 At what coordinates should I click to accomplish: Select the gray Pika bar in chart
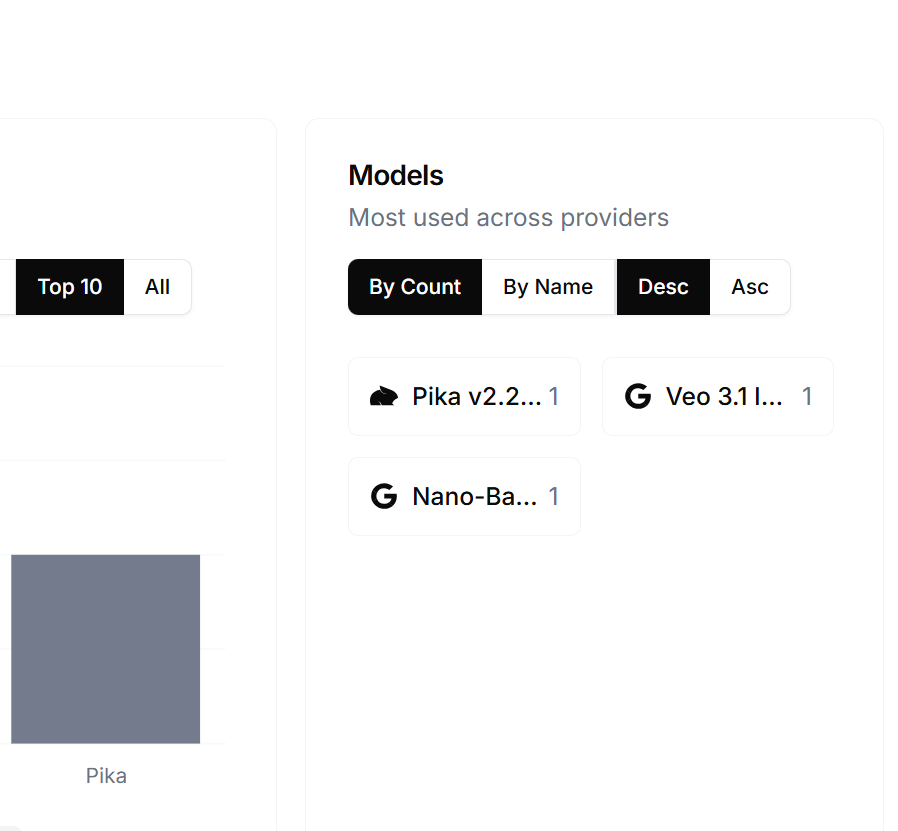pos(105,649)
